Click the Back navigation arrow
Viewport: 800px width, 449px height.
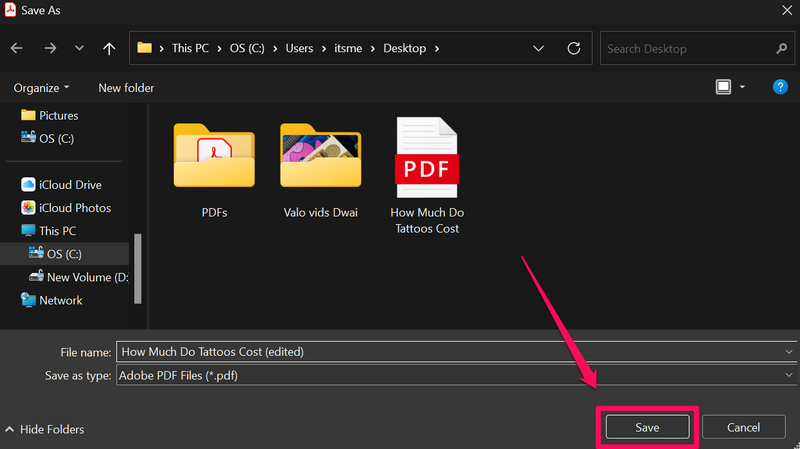(x=16, y=48)
